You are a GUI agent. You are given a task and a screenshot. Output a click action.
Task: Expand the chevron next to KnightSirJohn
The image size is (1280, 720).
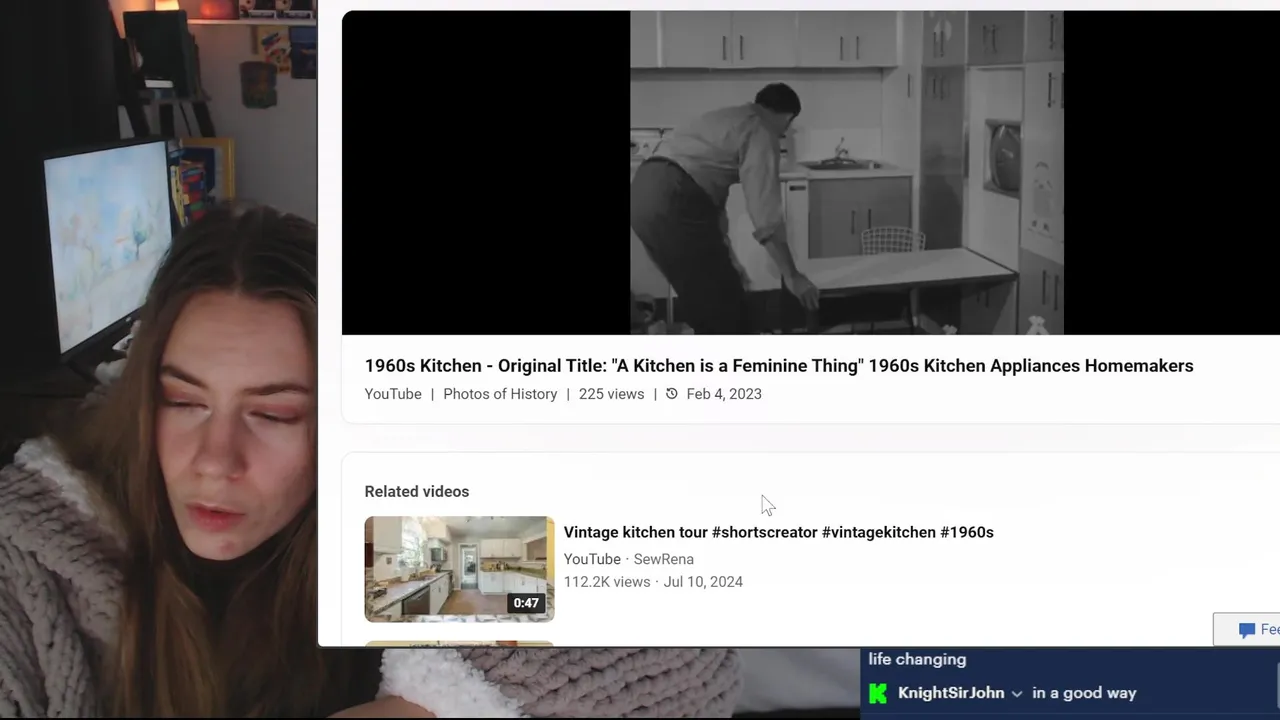tap(1017, 694)
